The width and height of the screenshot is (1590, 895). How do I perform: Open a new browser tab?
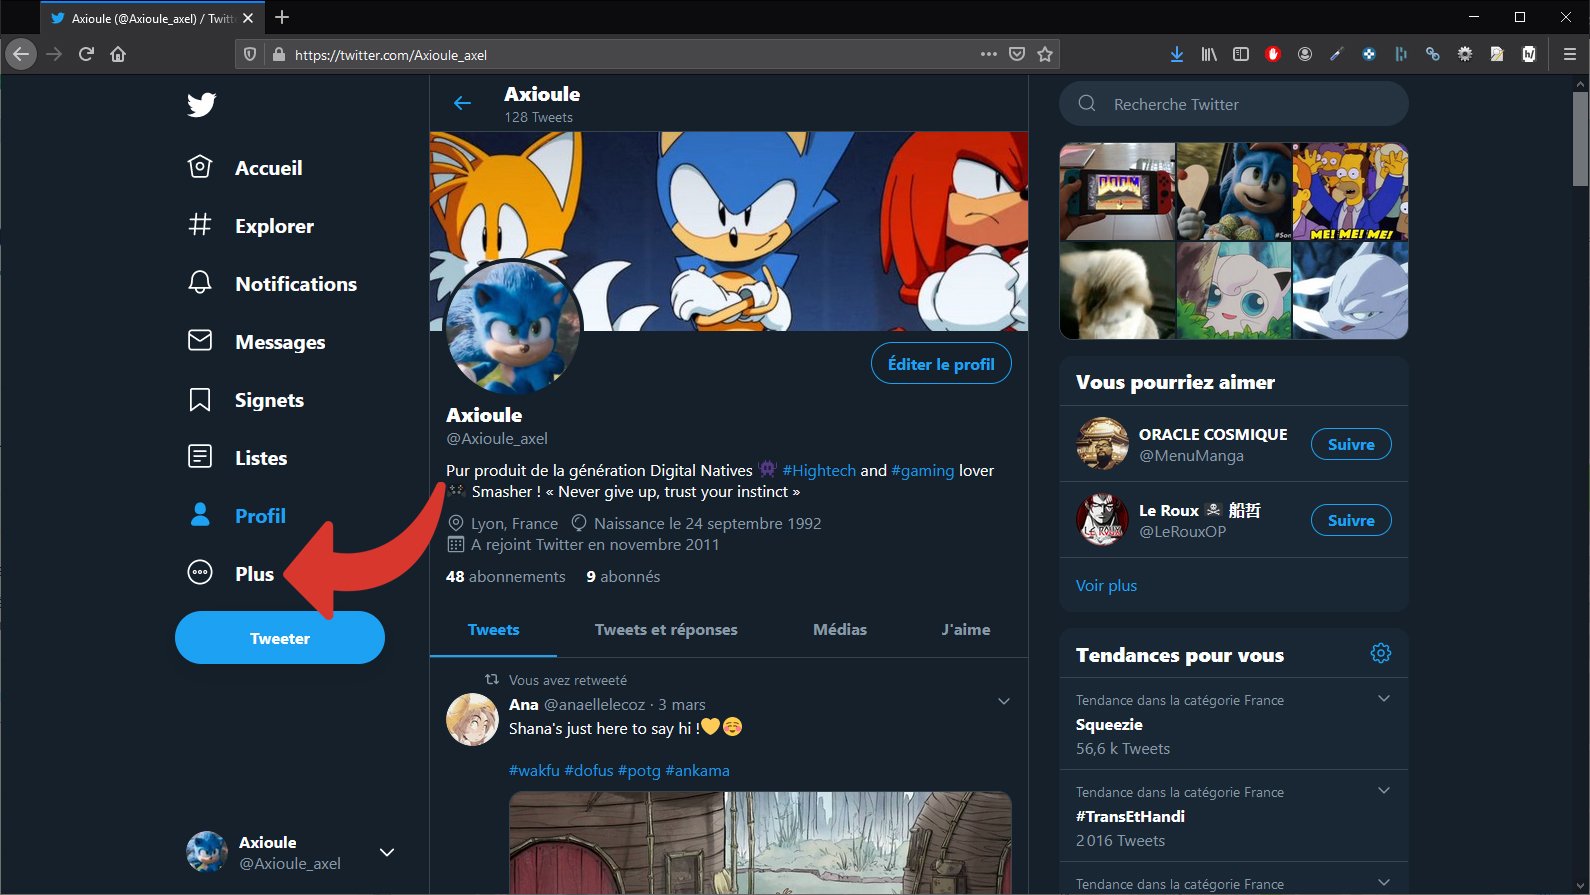(x=282, y=17)
